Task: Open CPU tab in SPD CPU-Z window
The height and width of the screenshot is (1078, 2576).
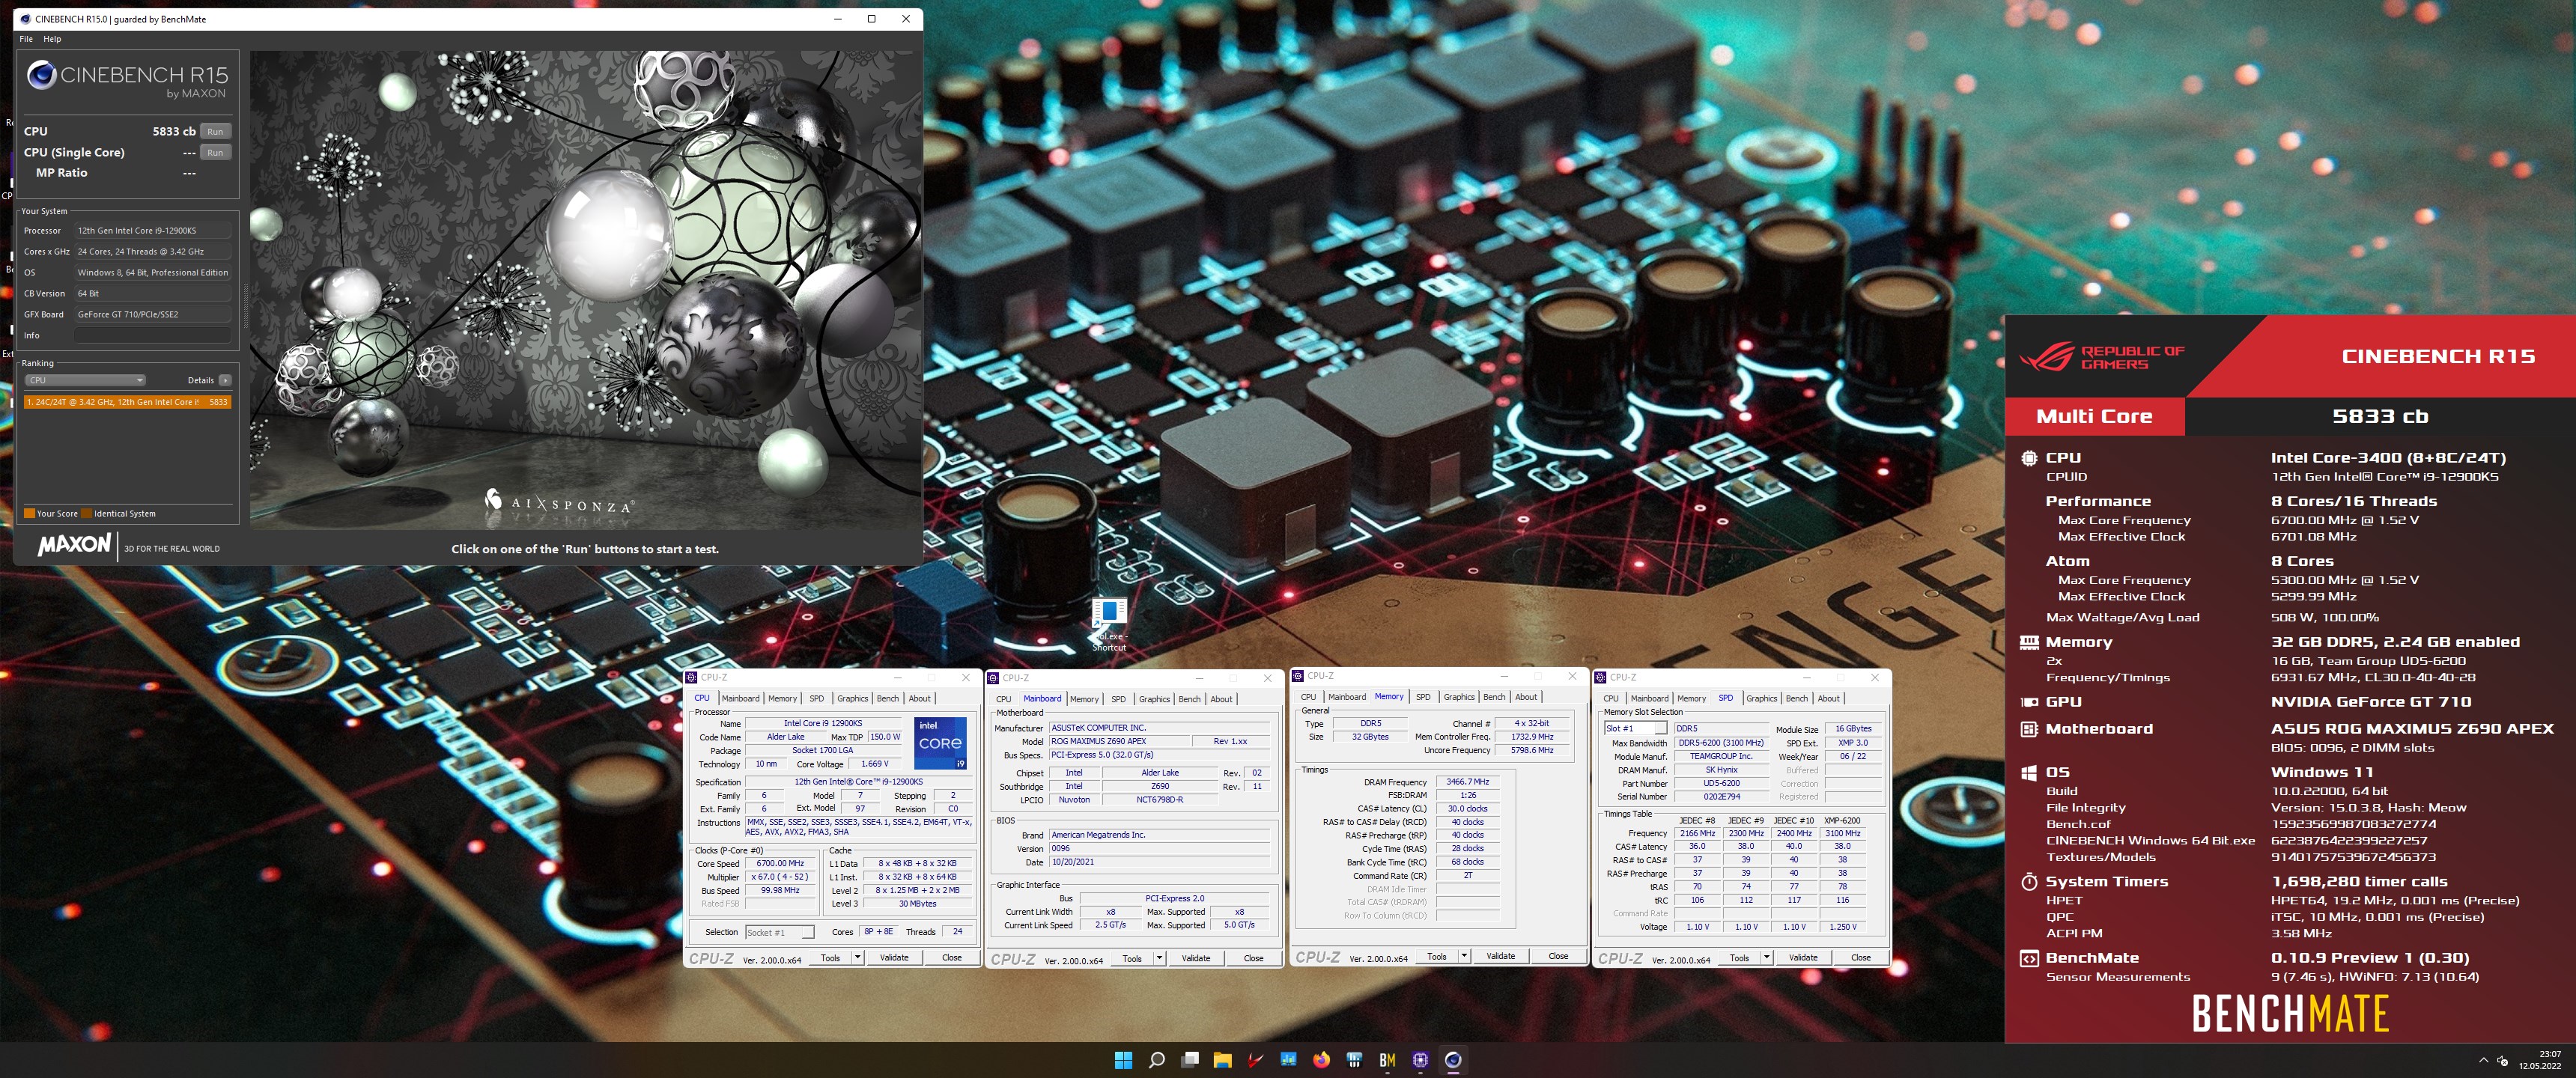Action: click(1610, 698)
